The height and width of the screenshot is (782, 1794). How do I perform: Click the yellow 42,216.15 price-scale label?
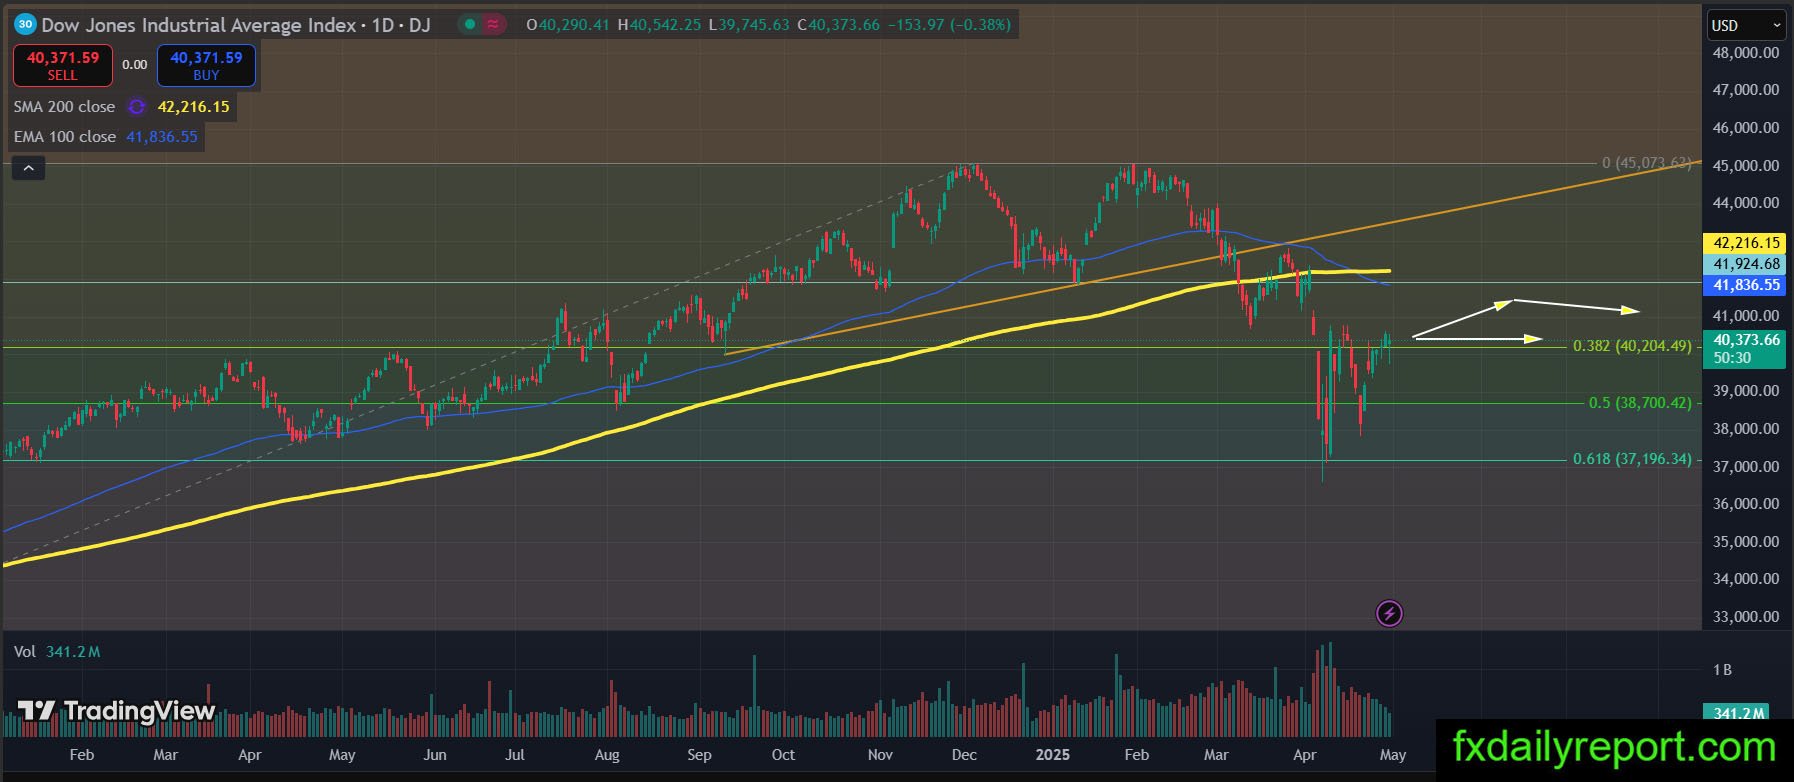pos(1746,243)
